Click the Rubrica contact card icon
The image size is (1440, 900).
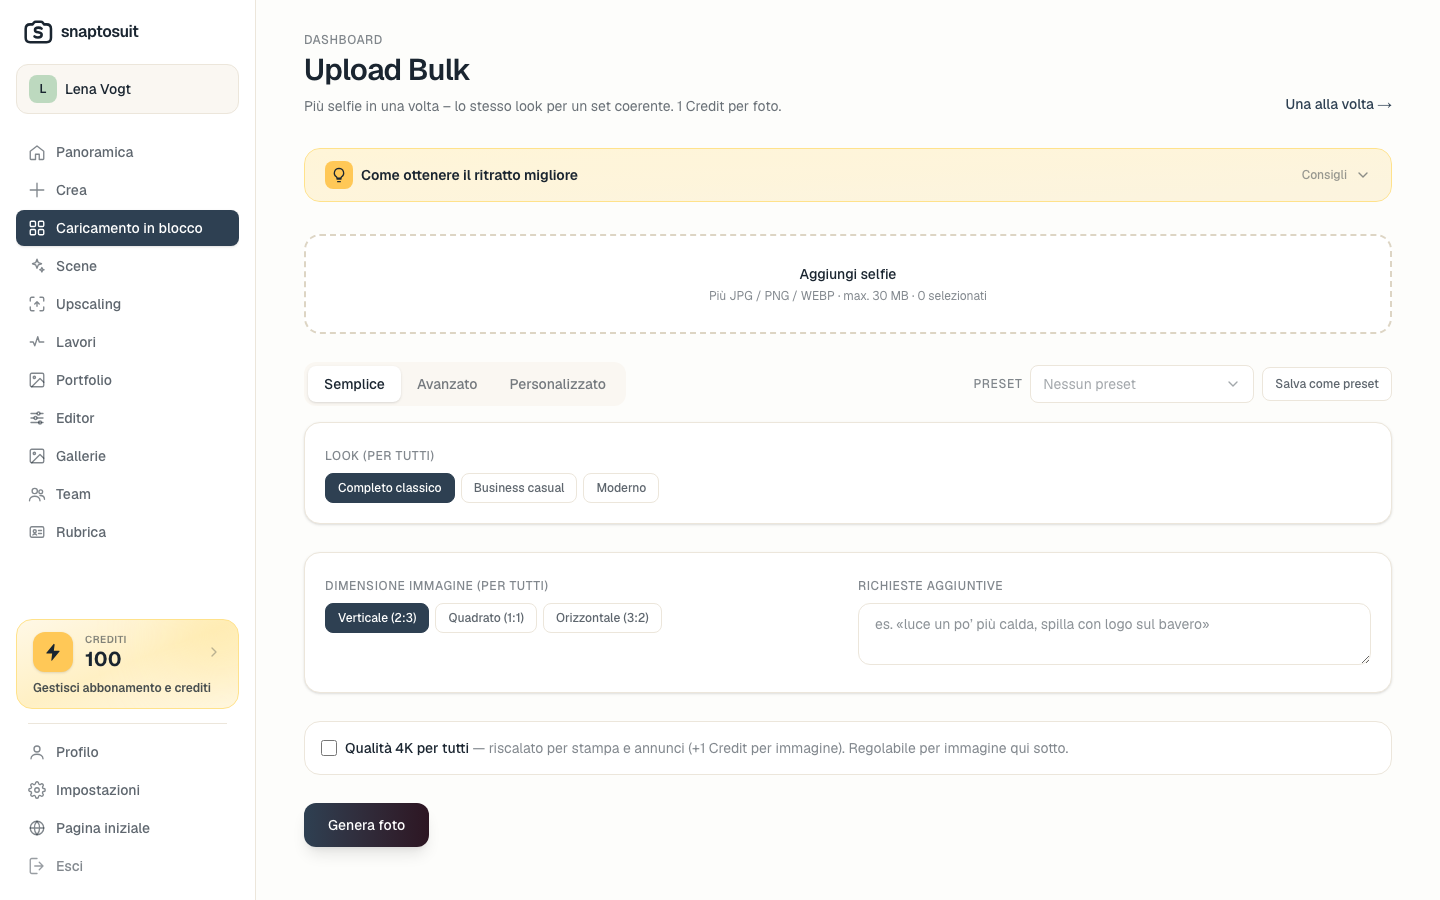tap(37, 532)
